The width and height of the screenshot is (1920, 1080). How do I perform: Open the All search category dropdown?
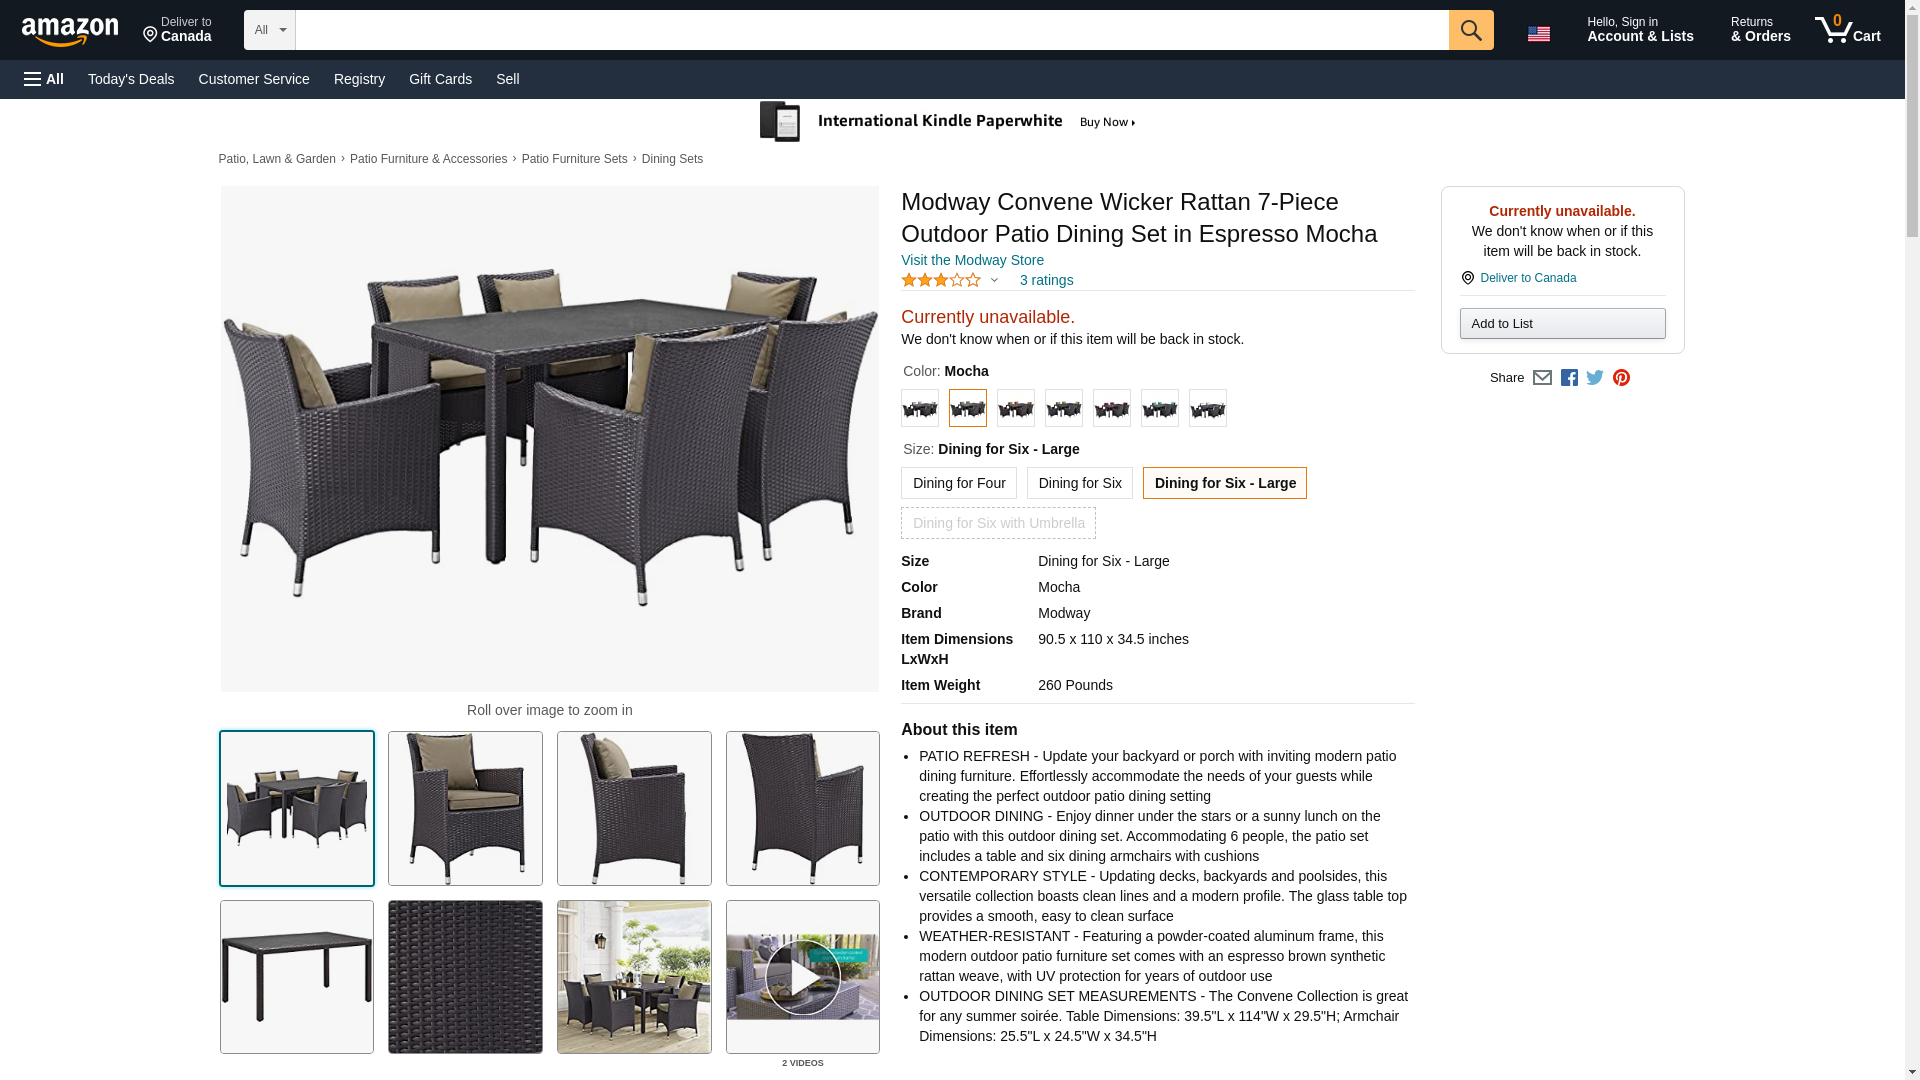tap(269, 30)
